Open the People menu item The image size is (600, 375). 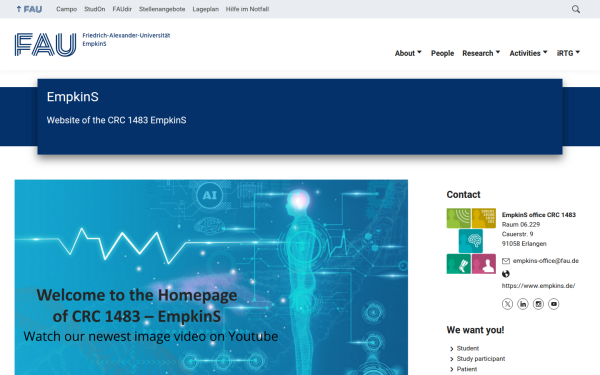point(442,53)
